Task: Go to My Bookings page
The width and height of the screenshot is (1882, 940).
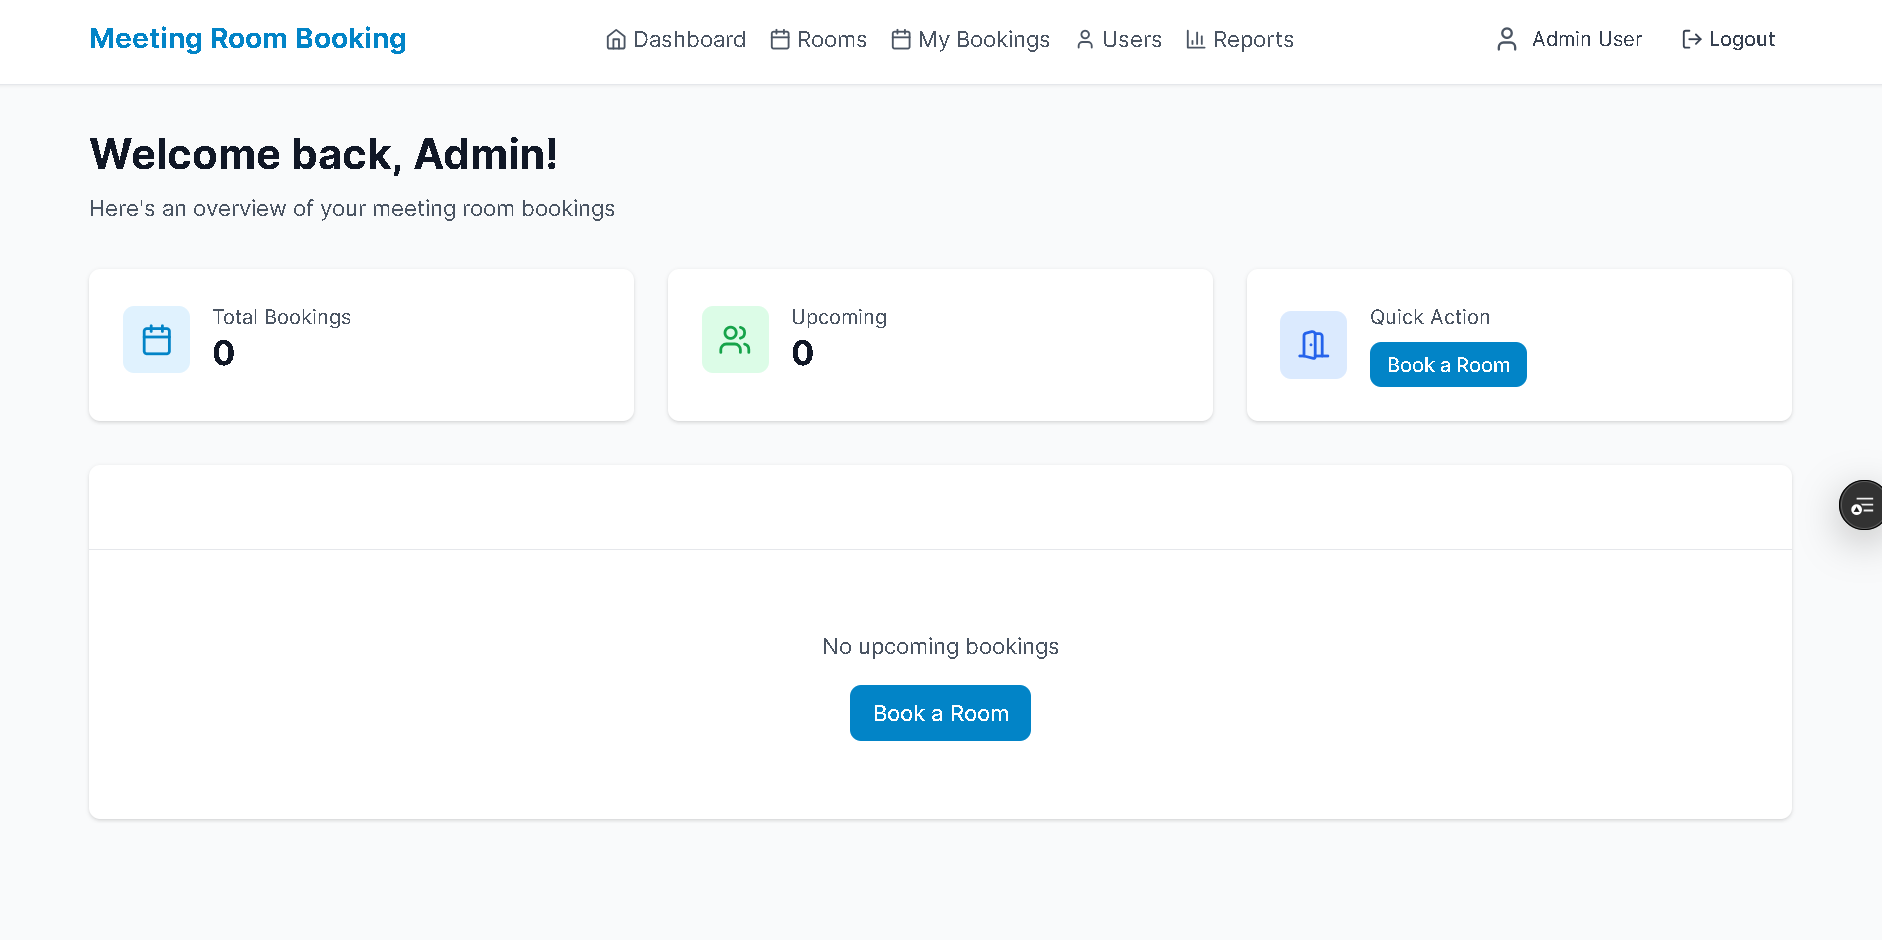Action: tap(971, 40)
